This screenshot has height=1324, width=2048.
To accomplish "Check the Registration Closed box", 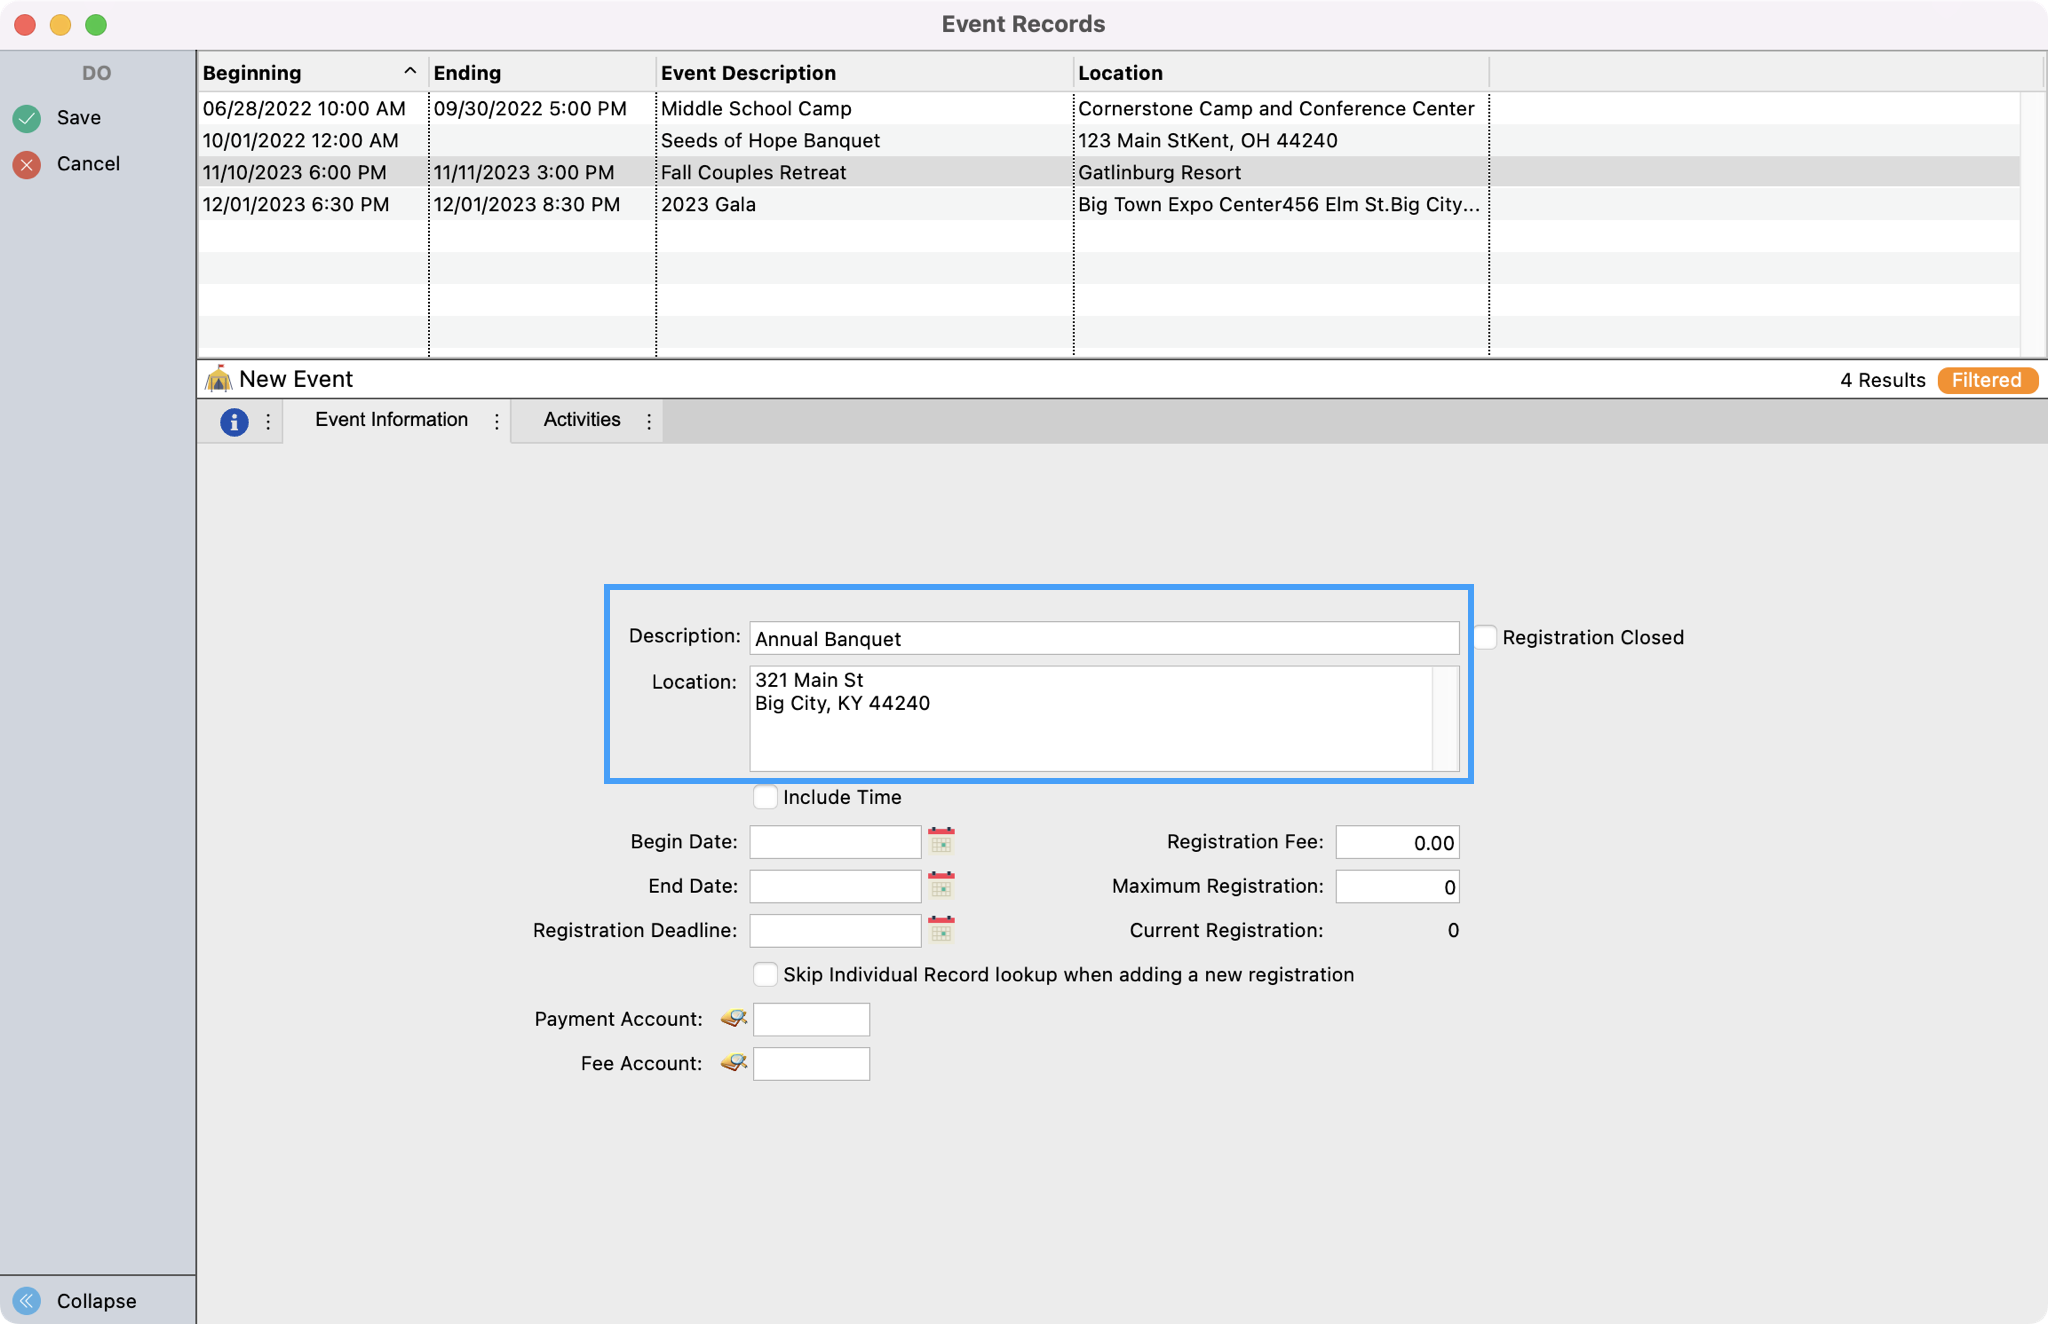I will pyautogui.click(x=1485, y=637).
